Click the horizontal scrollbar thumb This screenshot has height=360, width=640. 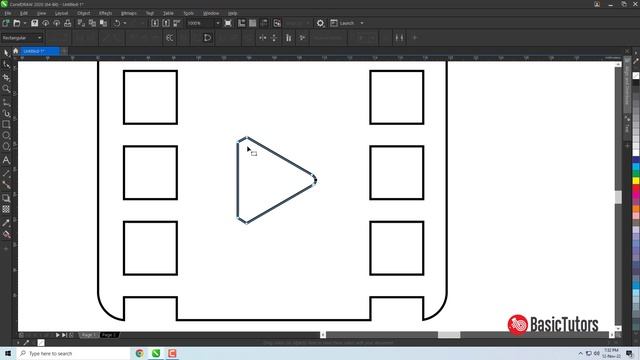[449, 335]
